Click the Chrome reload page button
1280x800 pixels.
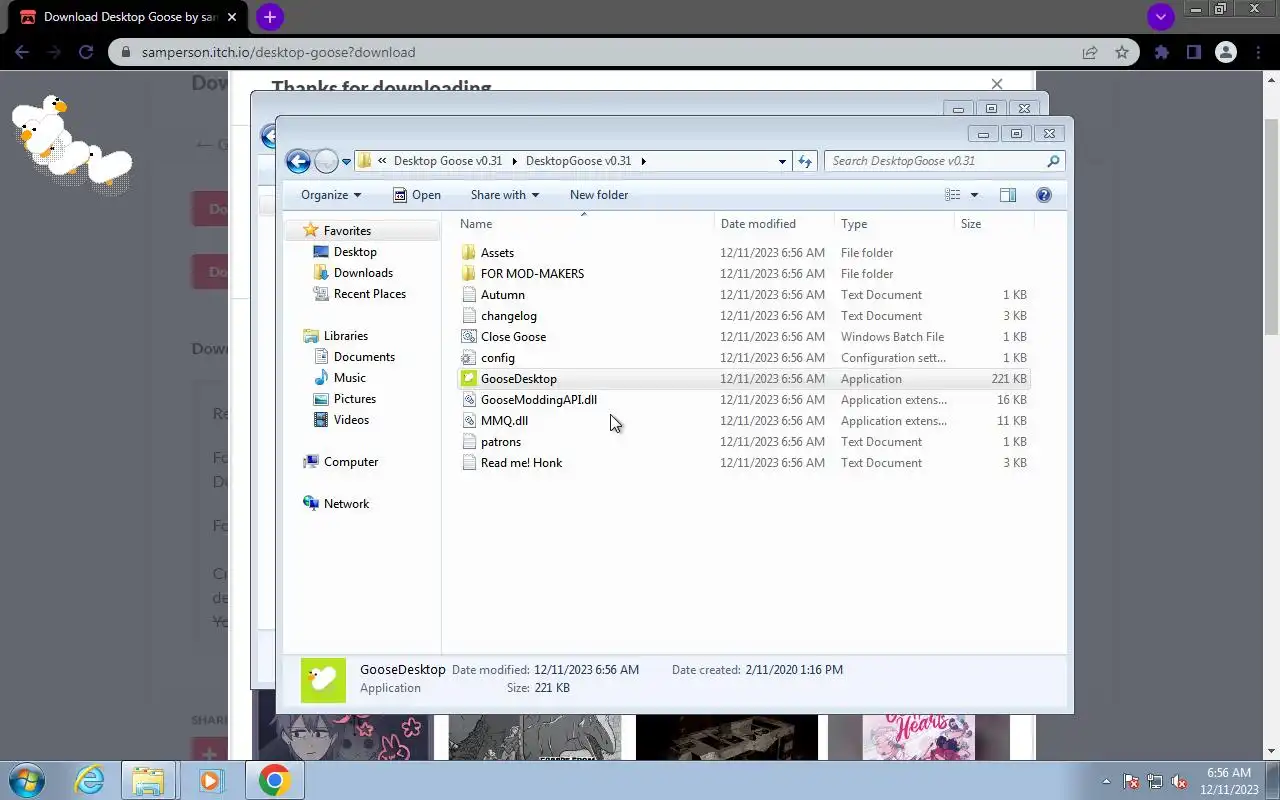tap(86, 52)
